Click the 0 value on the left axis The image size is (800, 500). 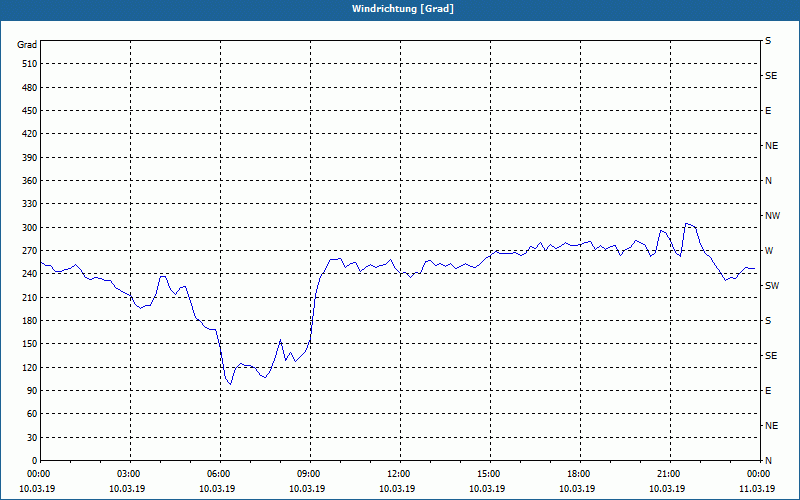click(x=34, y=460)
